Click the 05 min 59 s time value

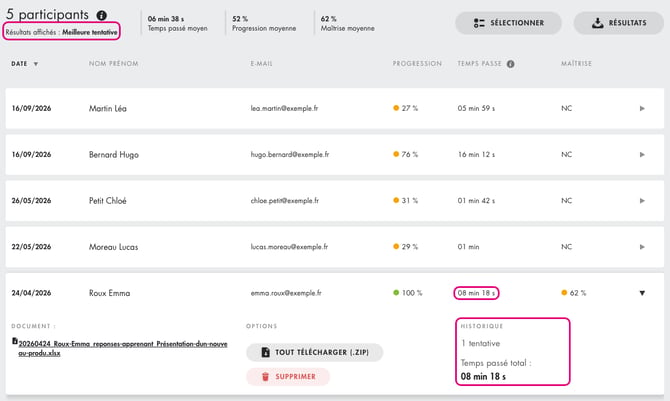point(476,109)
